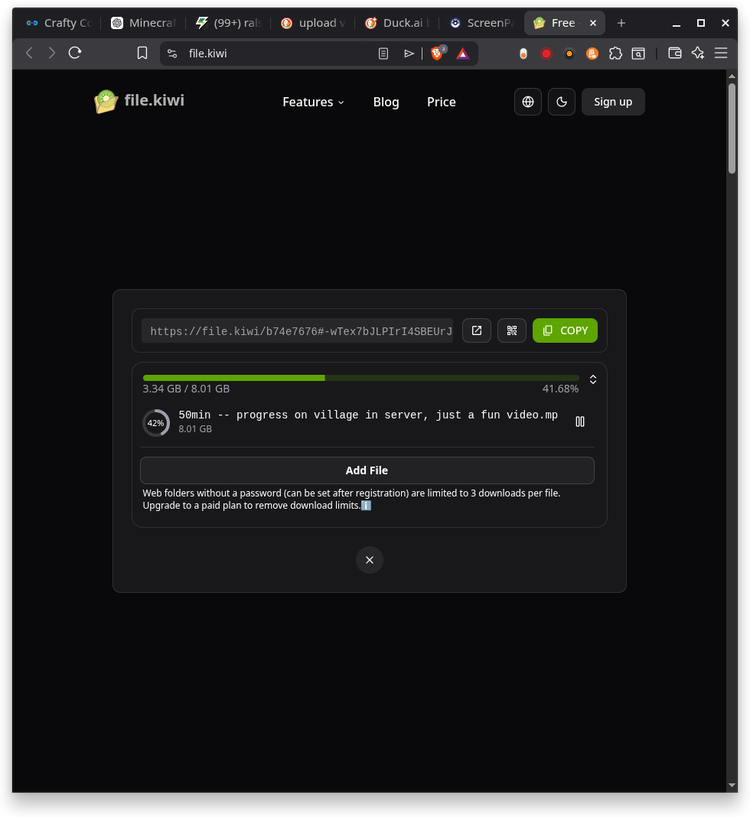The width and height of the screenshot is (750, 817).
Task: Click the 3.34 GB / 8.01 GB text
Action: (186, 389)
